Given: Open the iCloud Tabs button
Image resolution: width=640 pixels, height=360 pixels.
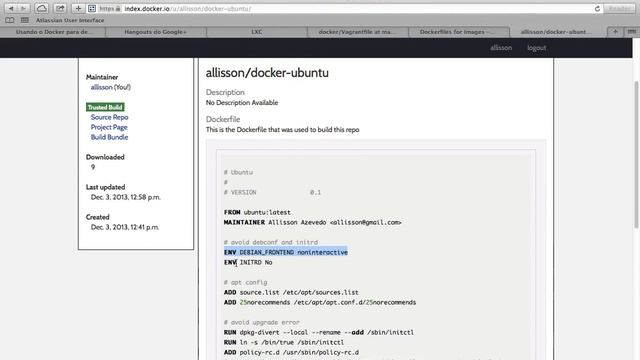Looking at the screenshot, I should [42, 8].
